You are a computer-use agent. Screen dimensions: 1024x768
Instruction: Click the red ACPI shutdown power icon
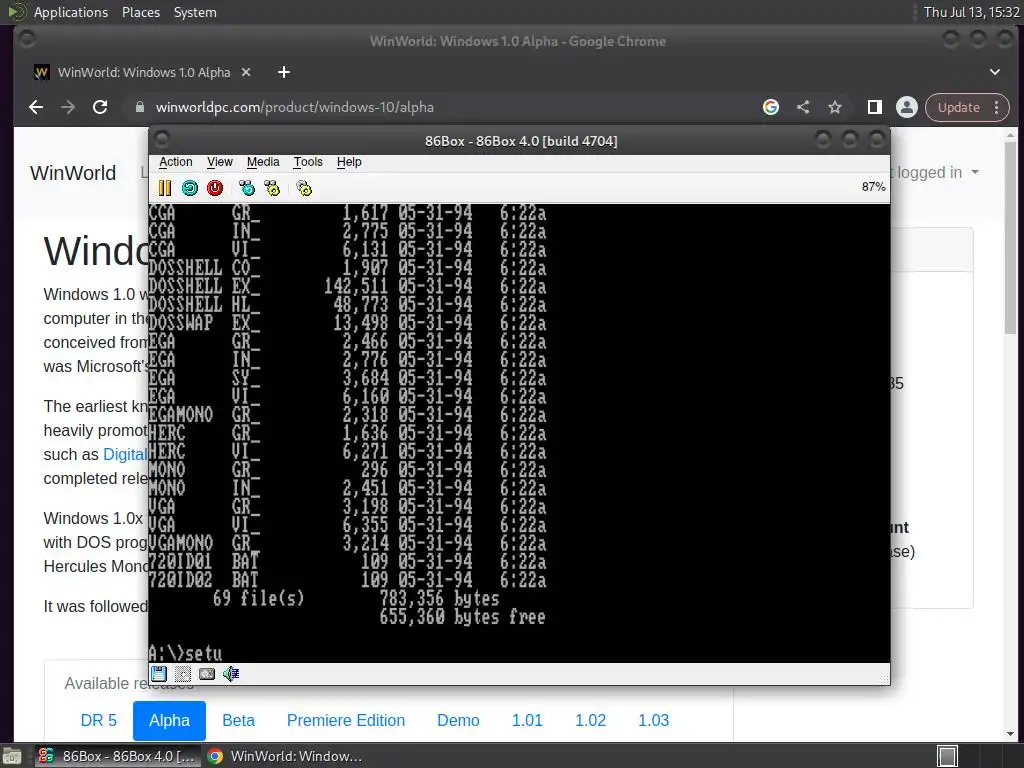[215, 188]
